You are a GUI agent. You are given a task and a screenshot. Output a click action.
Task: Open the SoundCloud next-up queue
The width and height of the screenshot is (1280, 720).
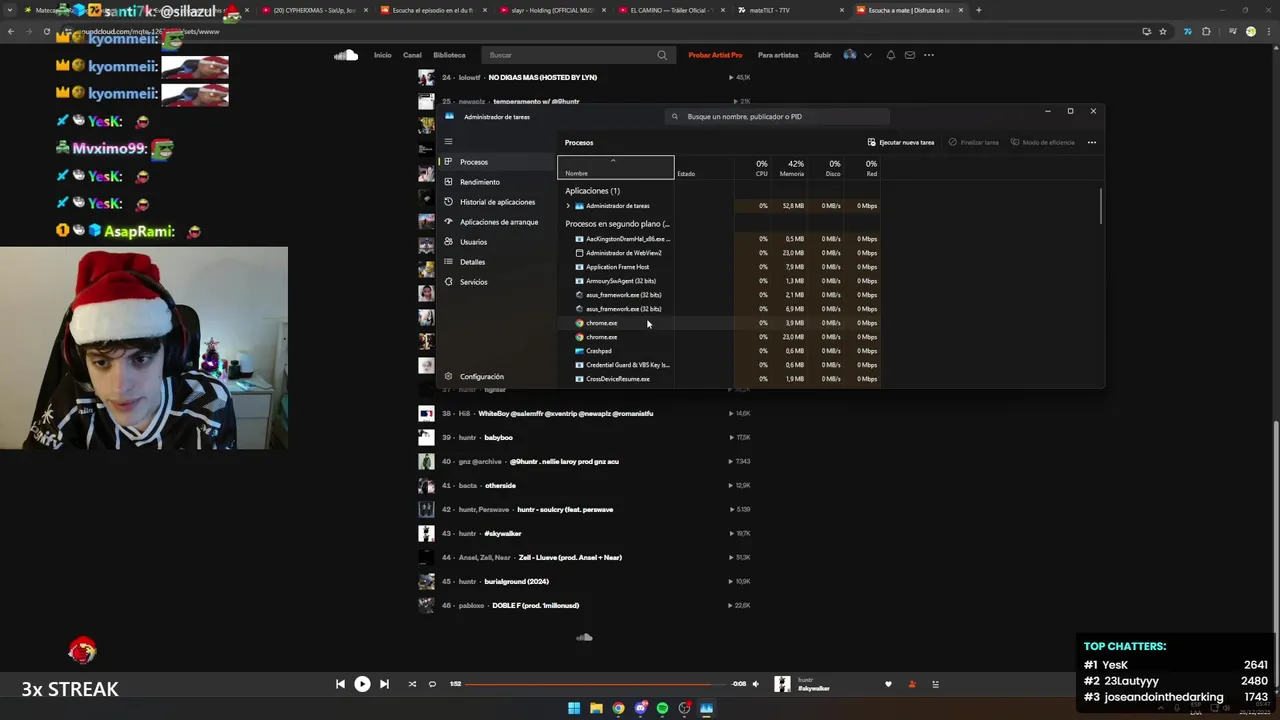click(936, 684)
